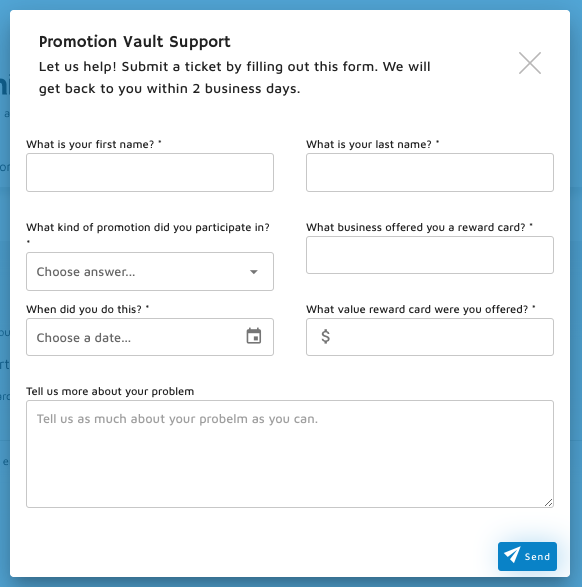Select the business name input box
The image size is (582, 587).
pyautogui.click(x=430, y=255)
